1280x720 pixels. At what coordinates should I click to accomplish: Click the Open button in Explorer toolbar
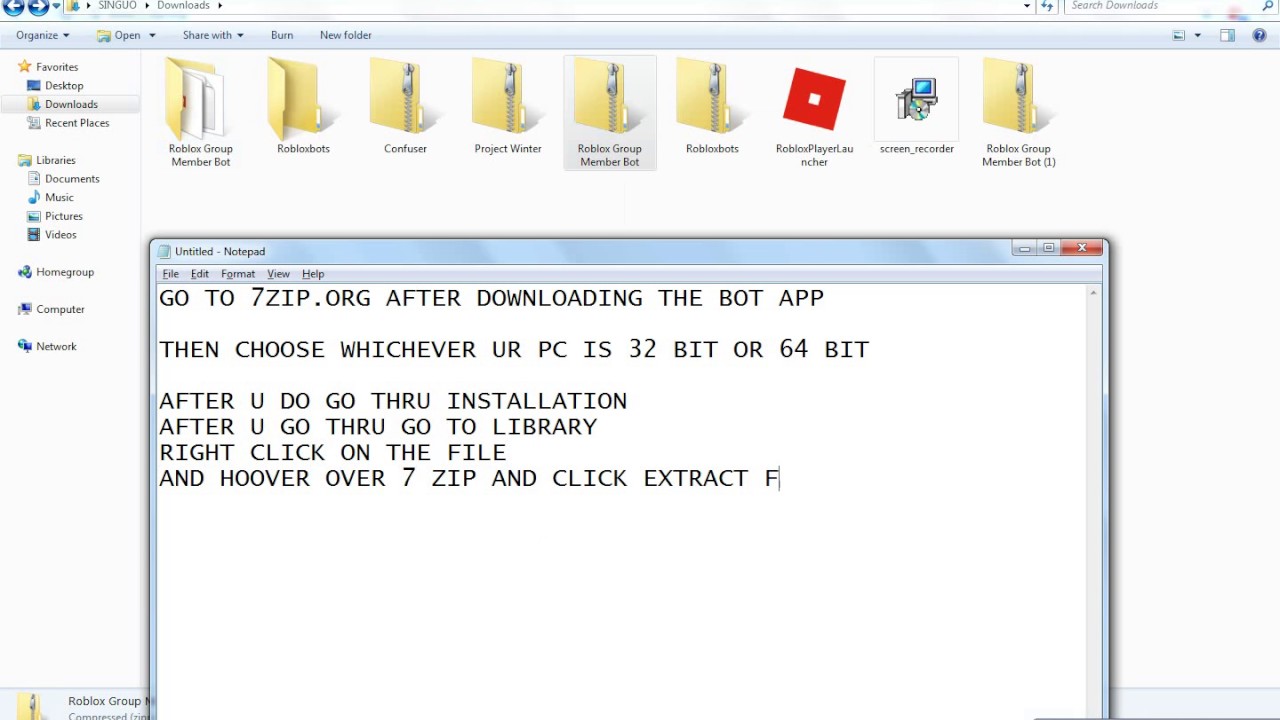point(120,35)
